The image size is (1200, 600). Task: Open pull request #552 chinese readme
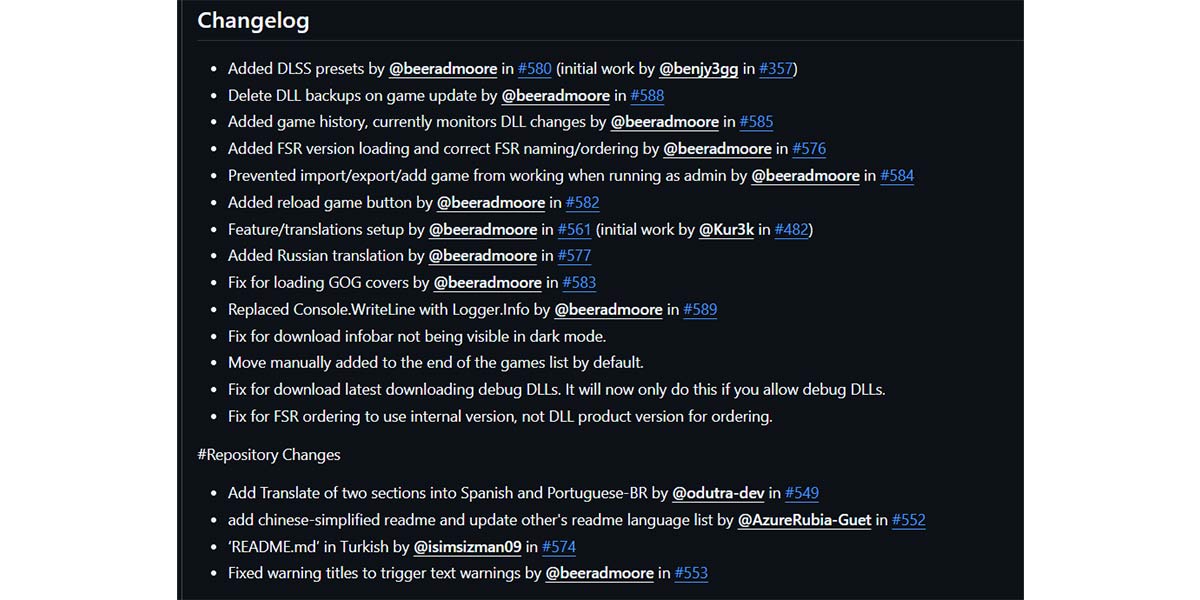(909, 520)
